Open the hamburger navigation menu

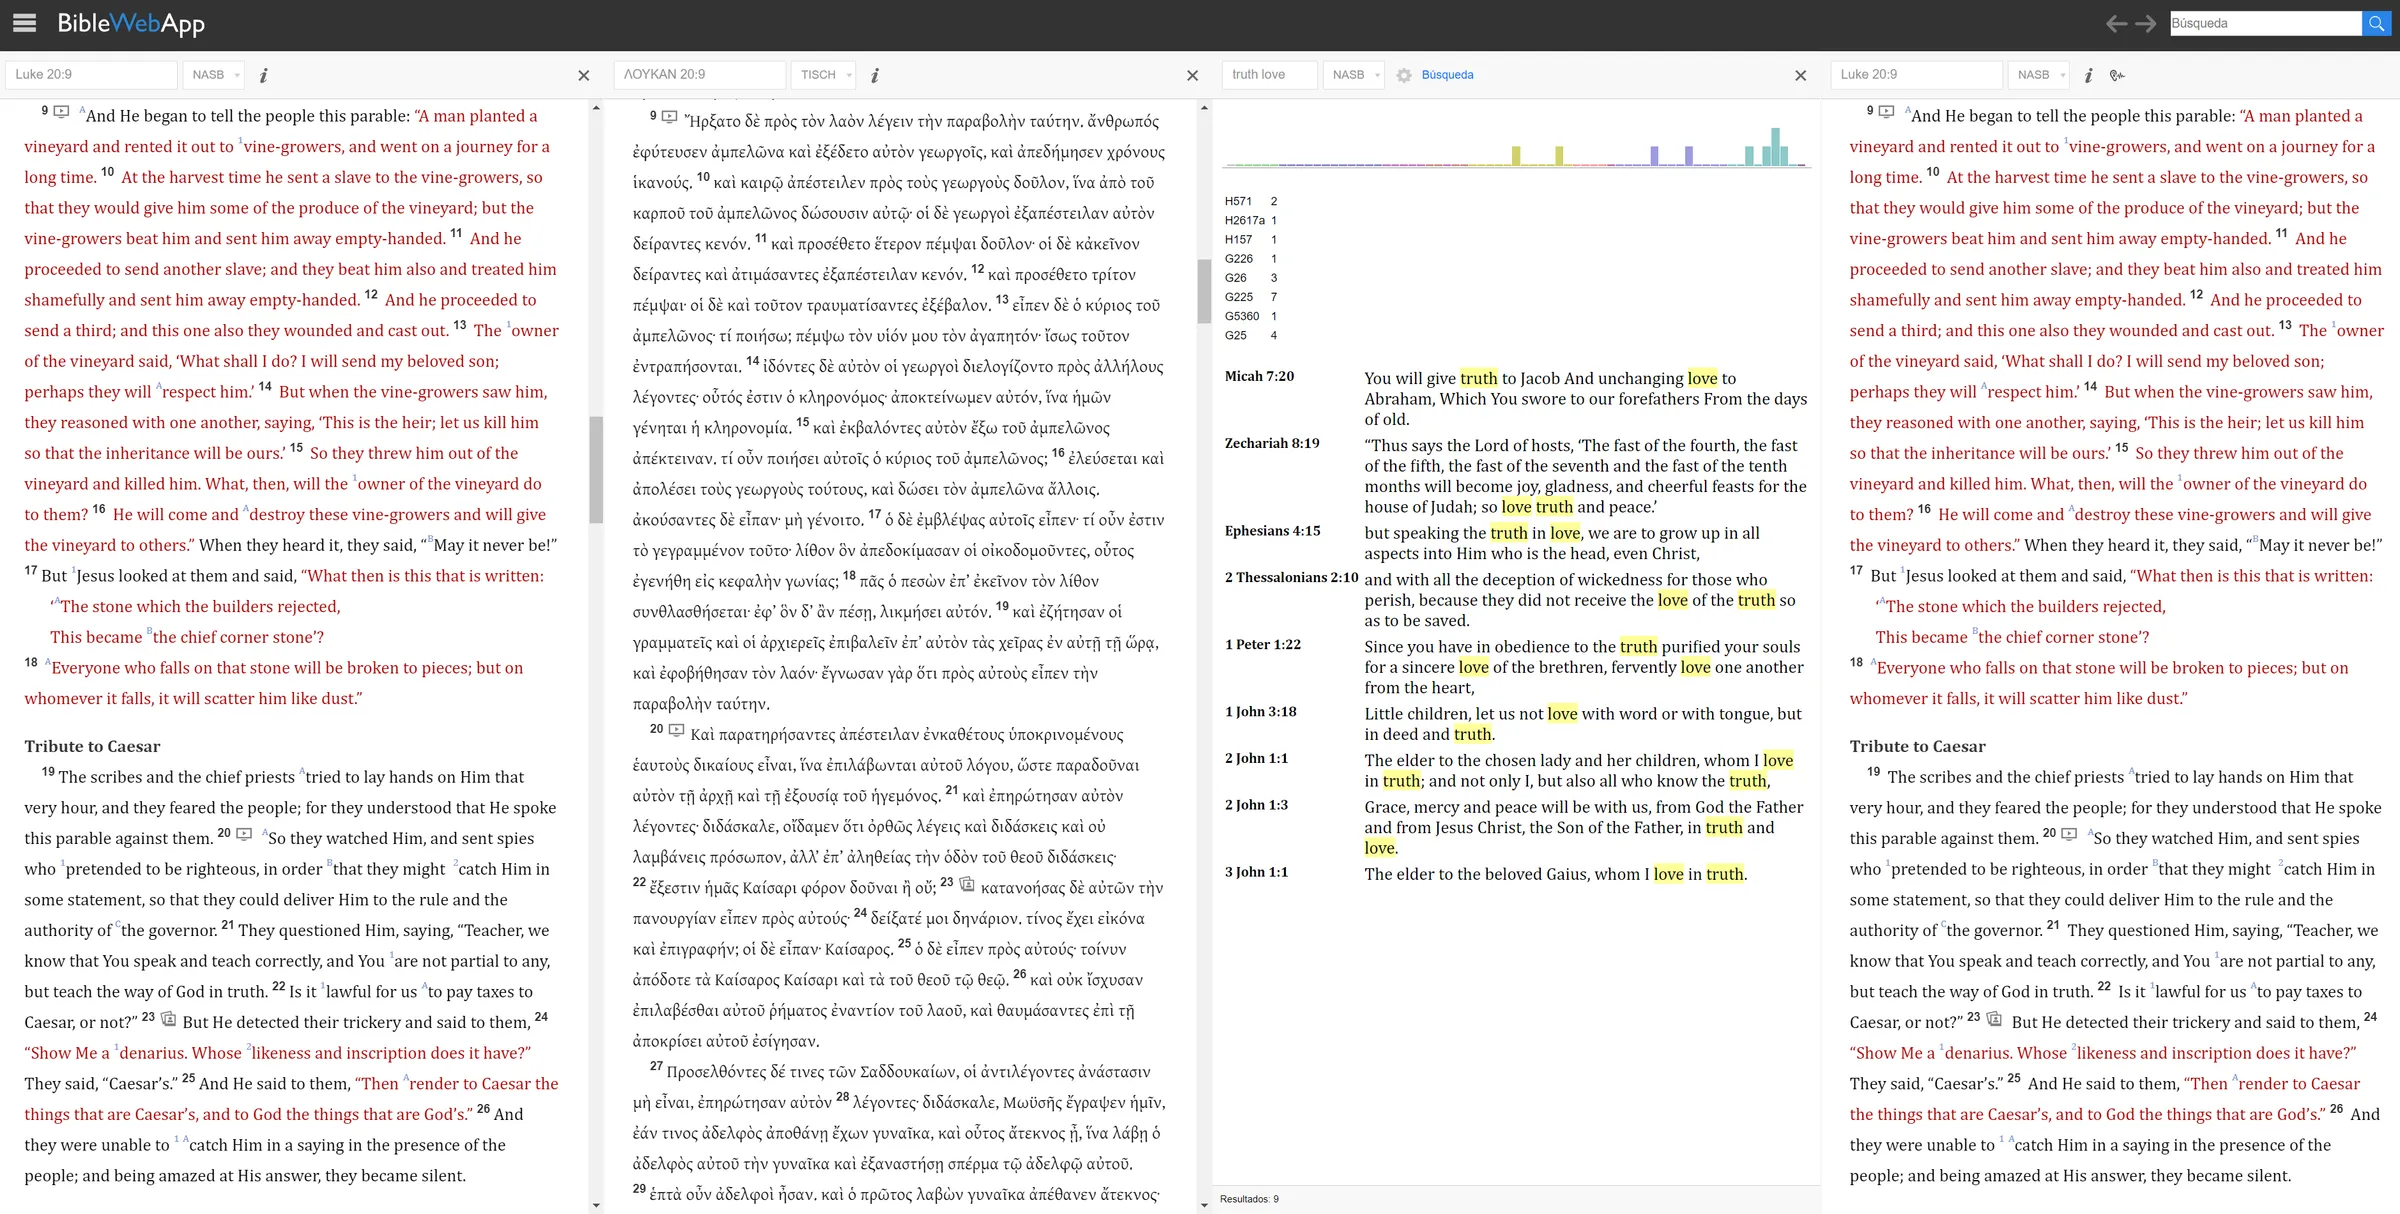pos(24,24)
